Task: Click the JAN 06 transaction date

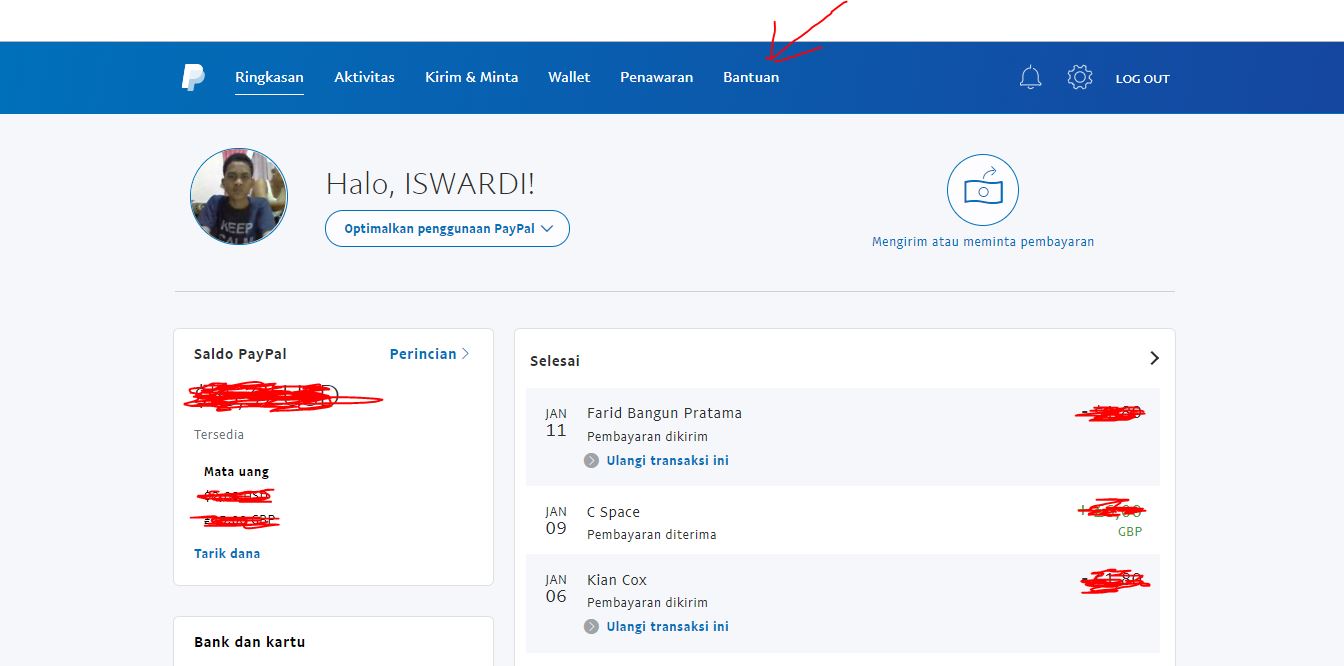Action: click(x=556, y=589)
